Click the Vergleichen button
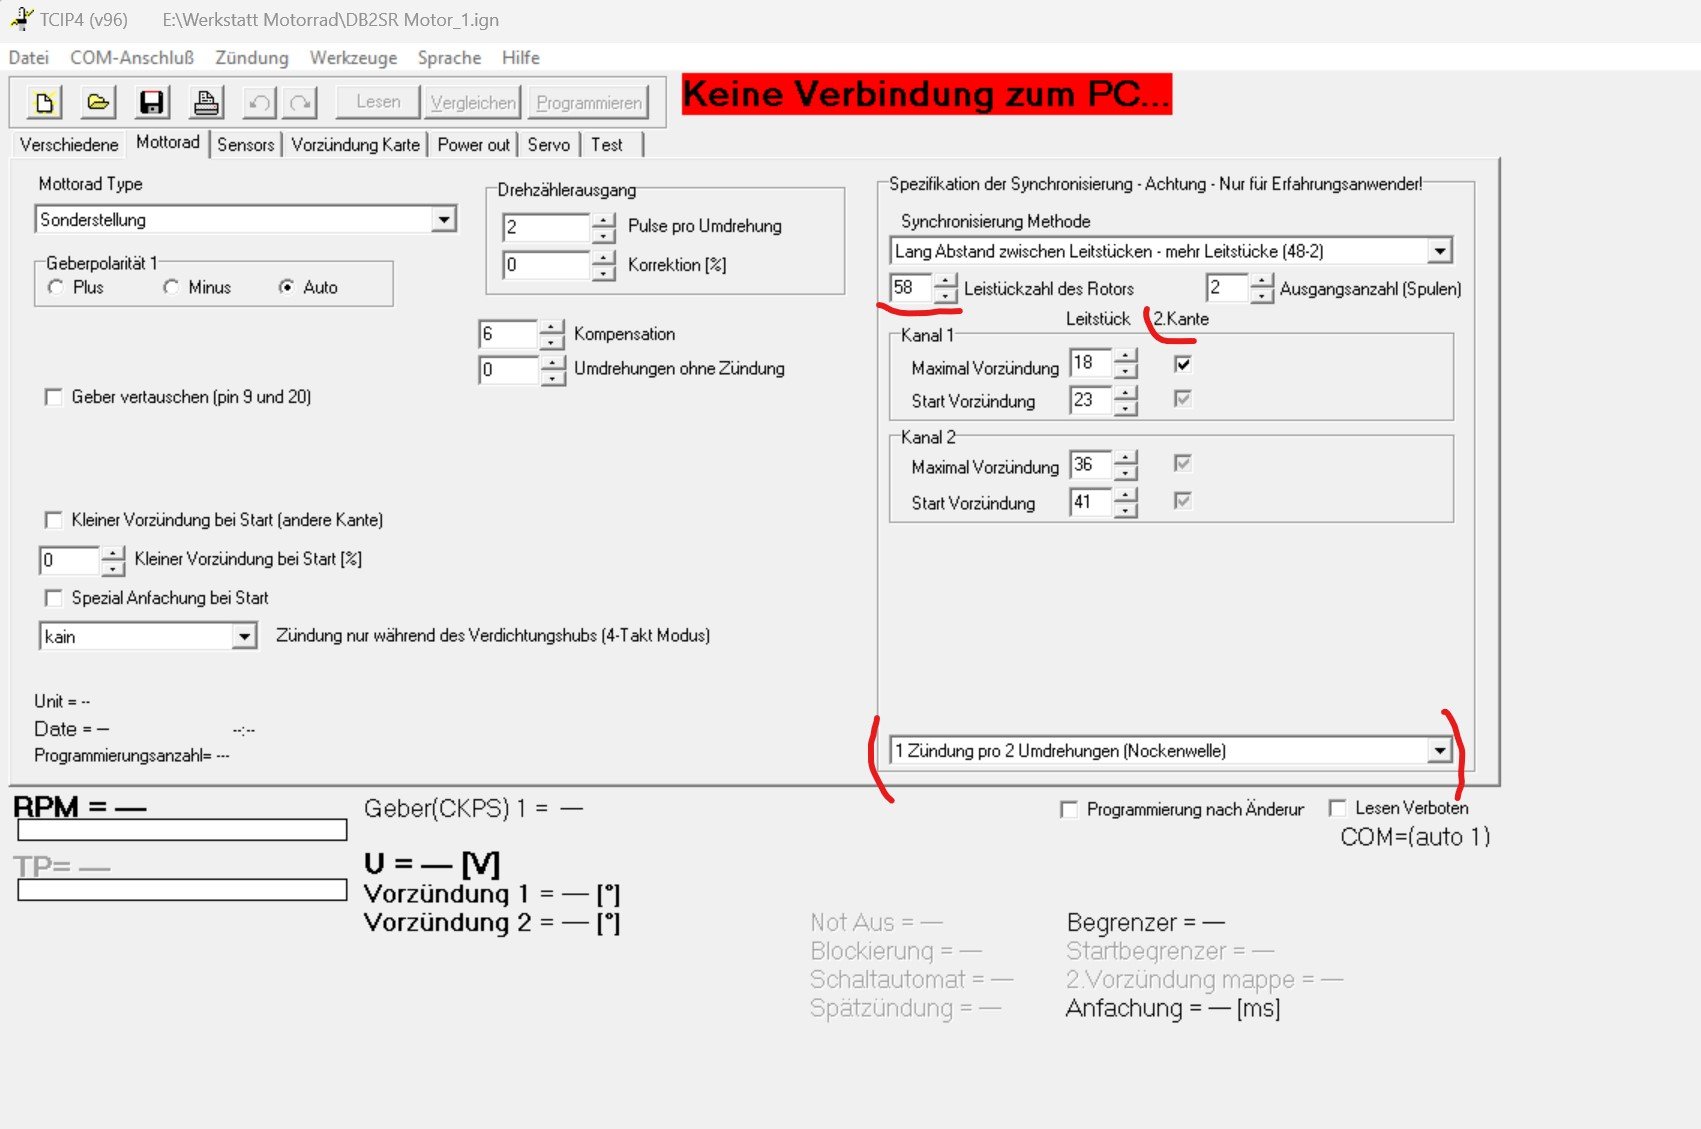 tap(473, 102)
